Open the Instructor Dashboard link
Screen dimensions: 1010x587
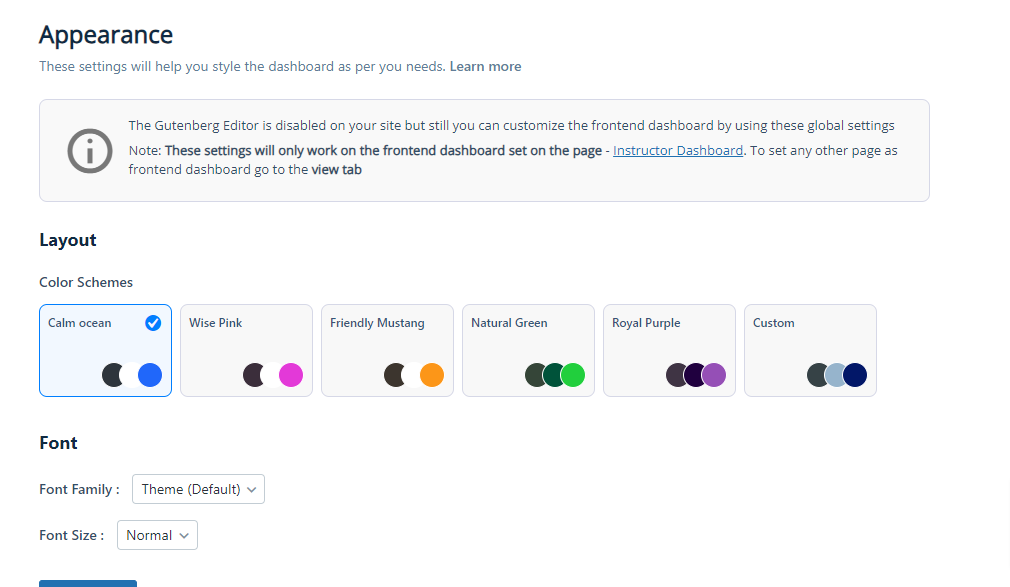(x=678, y=151)
